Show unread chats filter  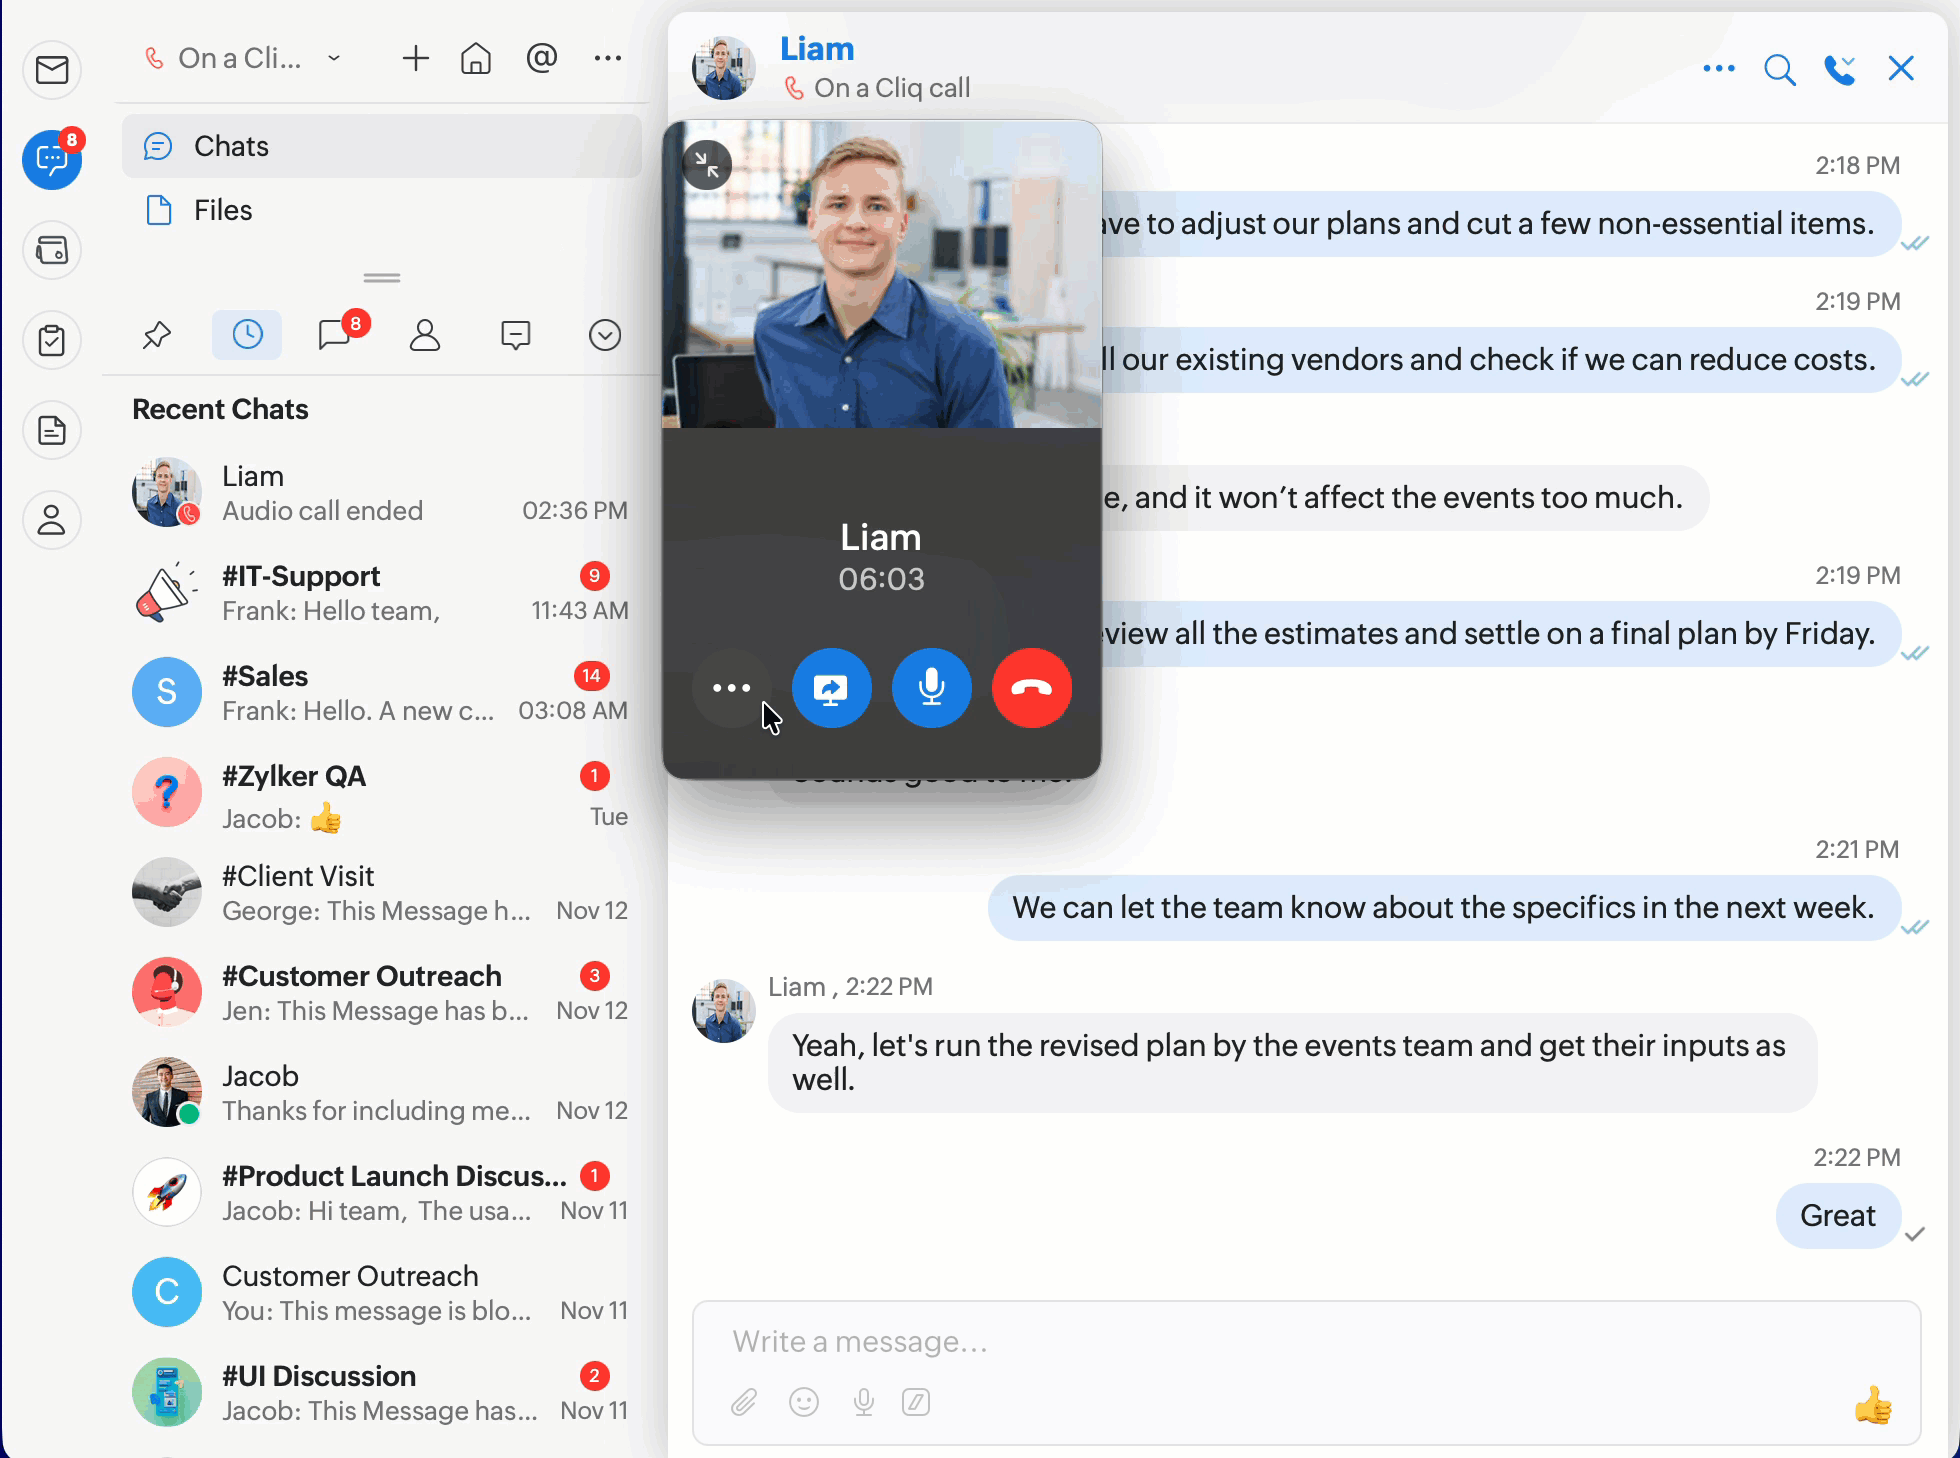335,335
